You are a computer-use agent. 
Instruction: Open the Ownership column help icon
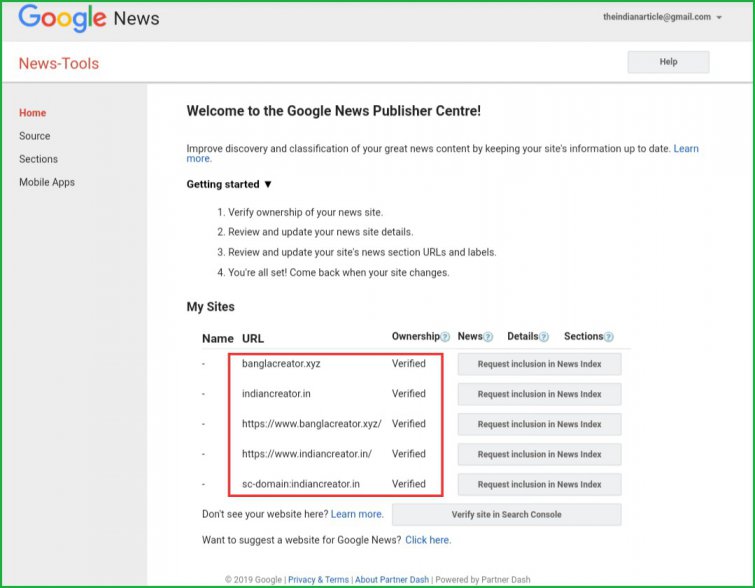coord(445,337)
